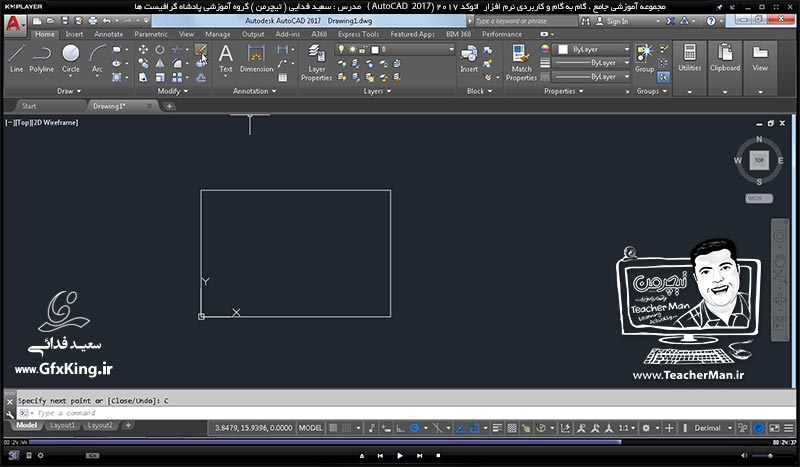Select the Trim tool
800x467 pixels.
[x=178, y=50]
